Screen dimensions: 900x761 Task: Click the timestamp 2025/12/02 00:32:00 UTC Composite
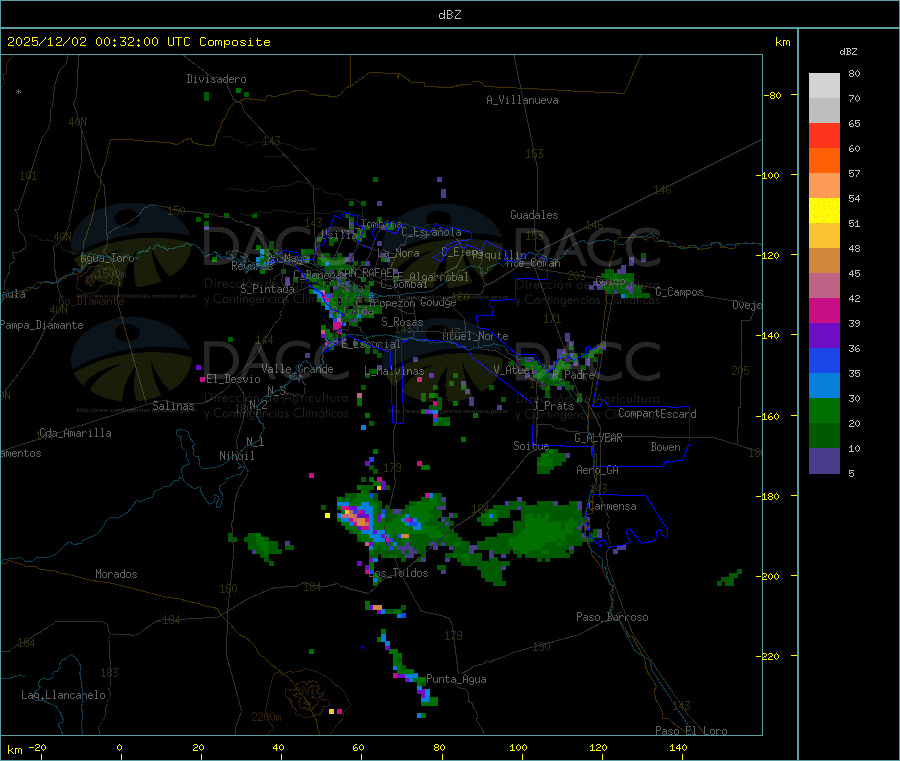(x=138, y=42)
